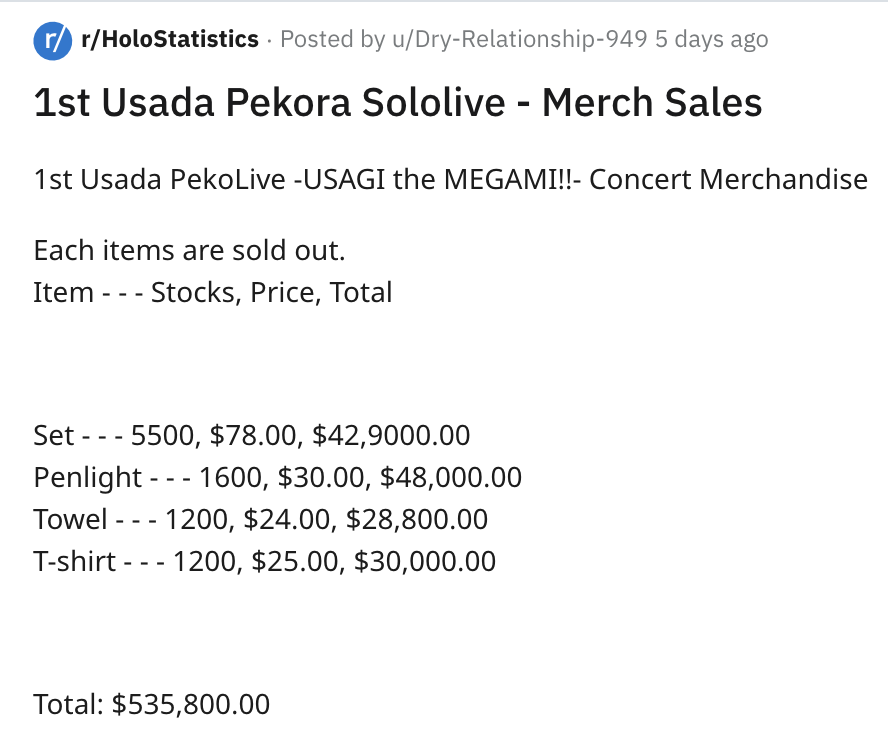The height and width of the screenshot is (748, 888).
Task: Open the r/HoloStatistics subreddit link
Action: (170, 40)
